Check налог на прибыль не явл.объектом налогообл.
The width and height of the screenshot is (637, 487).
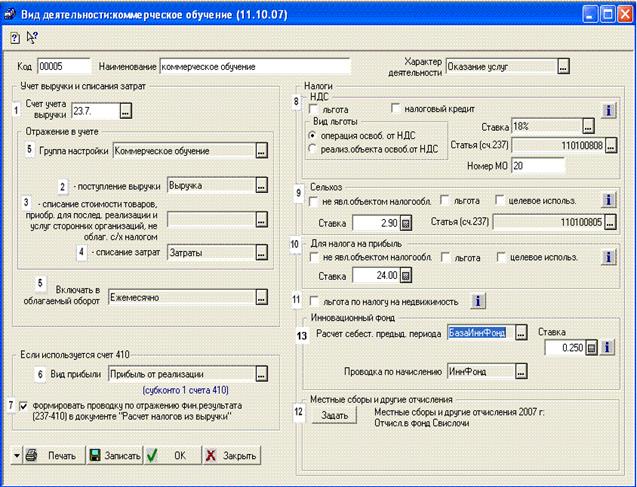click(314, 258)
